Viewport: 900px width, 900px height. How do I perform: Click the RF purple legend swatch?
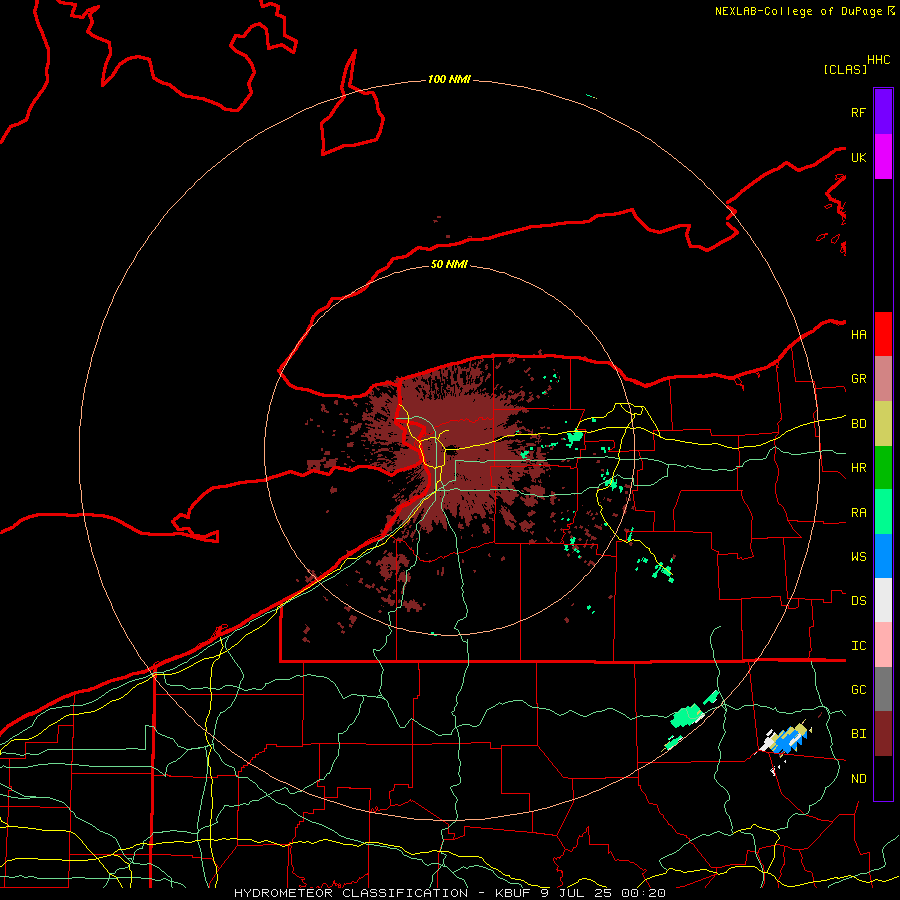pos(883,112)
